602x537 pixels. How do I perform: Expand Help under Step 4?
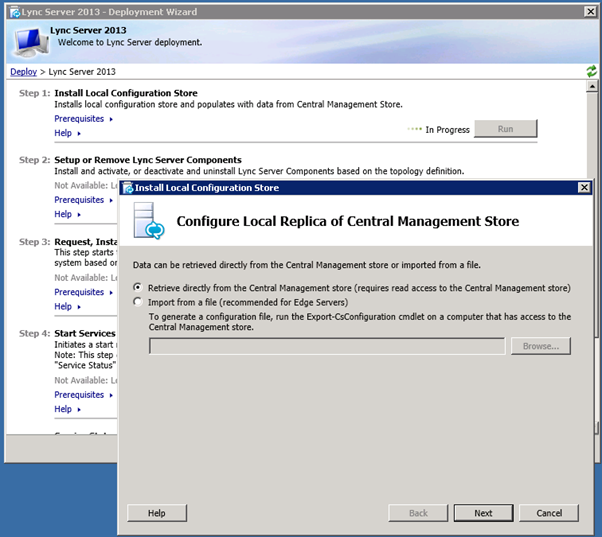pyautogui.click(x=66, y=409)
